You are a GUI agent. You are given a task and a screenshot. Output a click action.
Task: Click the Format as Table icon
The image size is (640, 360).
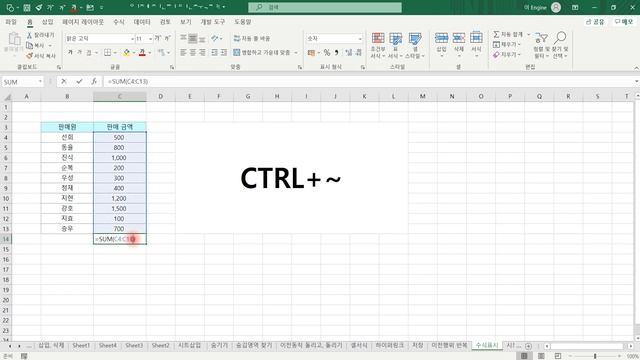point(395,38)
